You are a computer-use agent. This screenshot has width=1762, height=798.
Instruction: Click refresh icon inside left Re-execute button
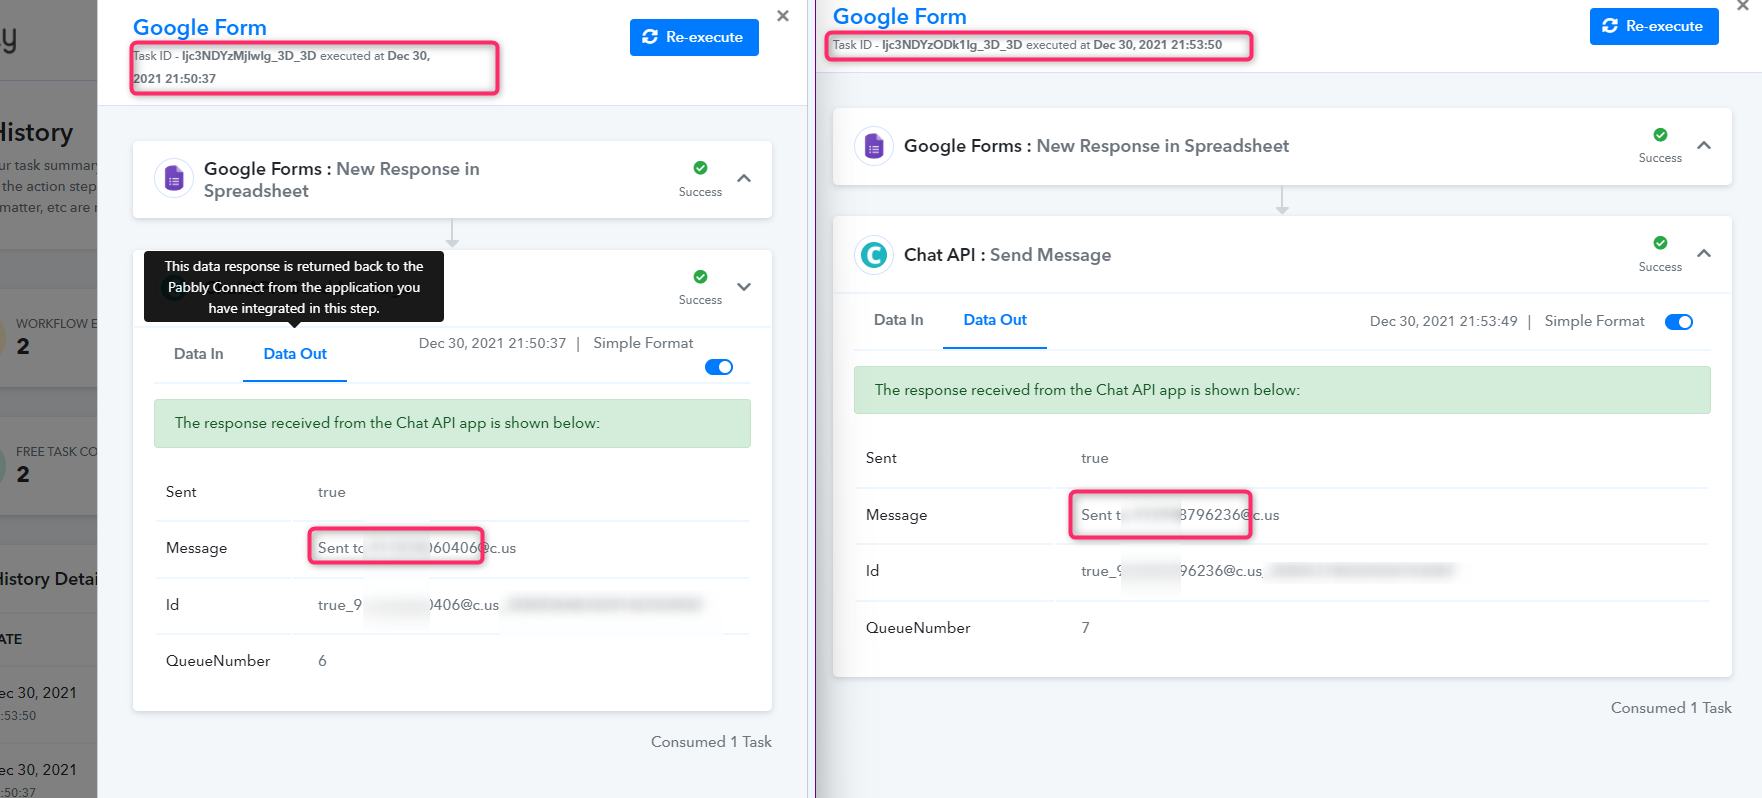650,37
